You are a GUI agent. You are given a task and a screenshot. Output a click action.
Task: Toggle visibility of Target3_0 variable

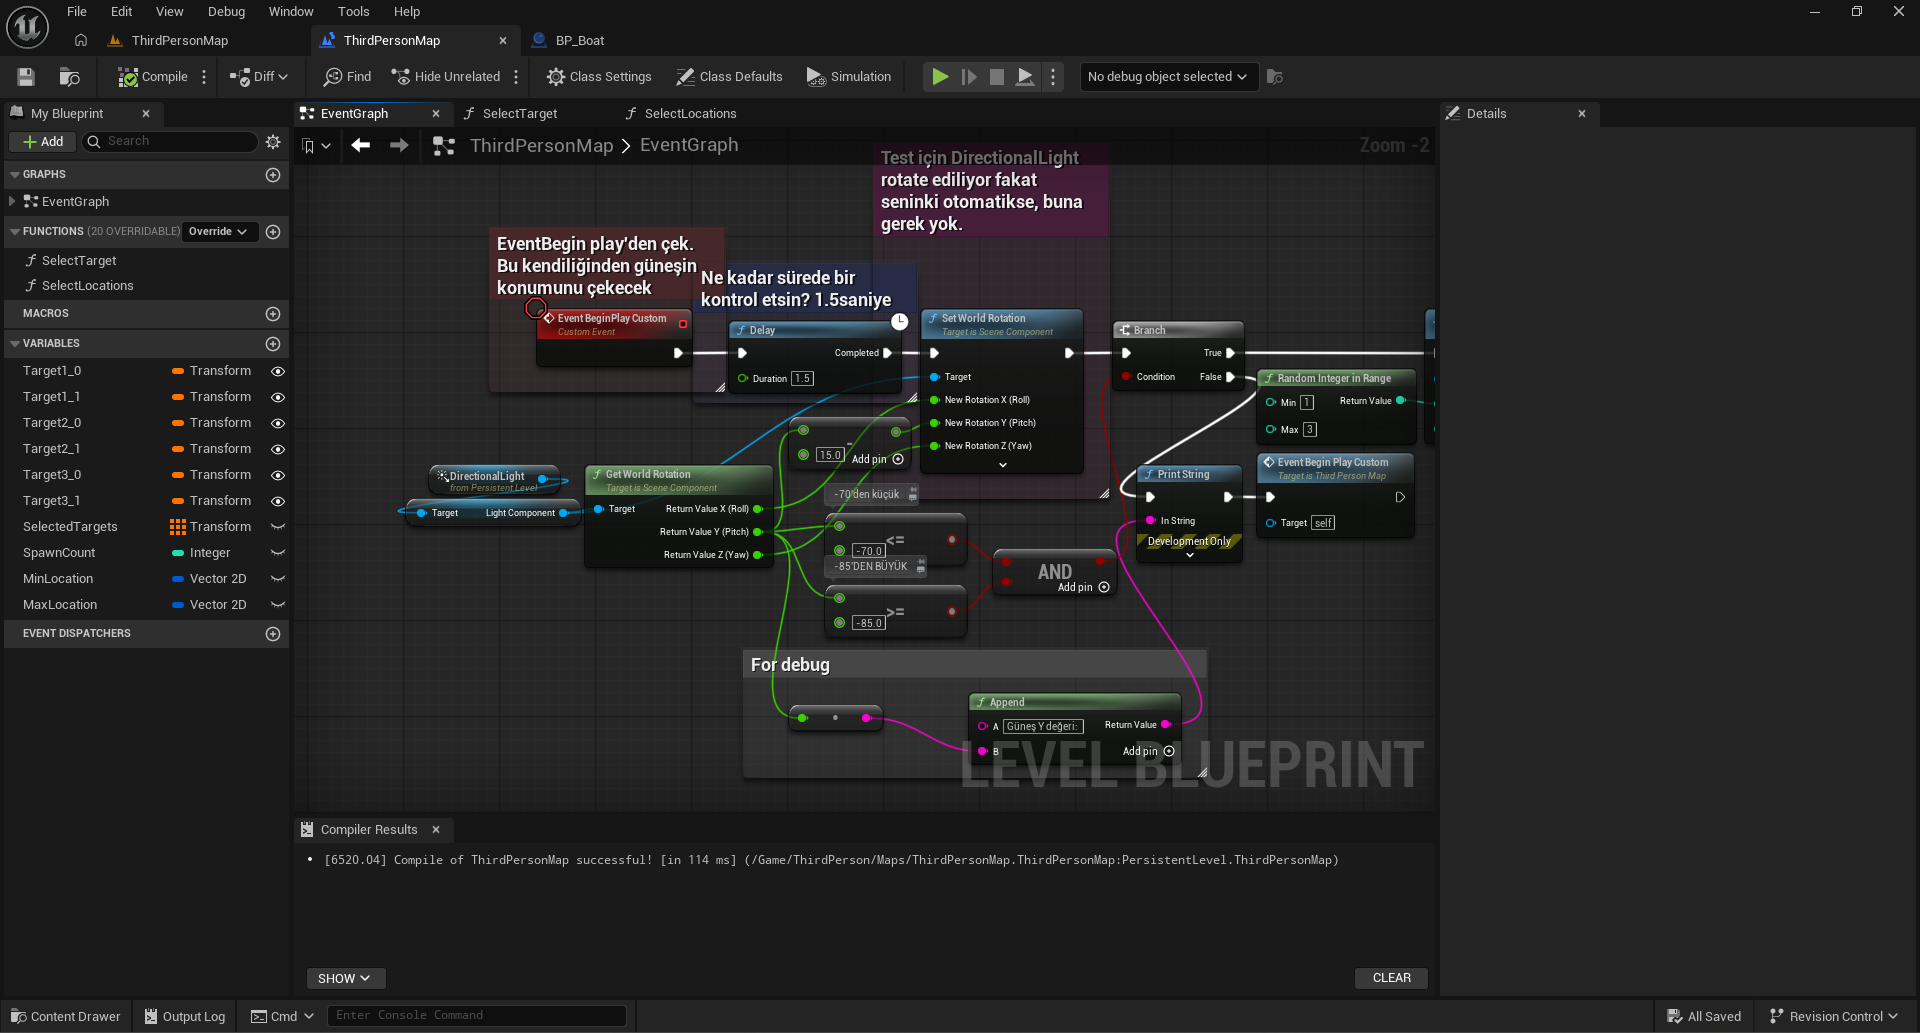click(x=278, y=475)
